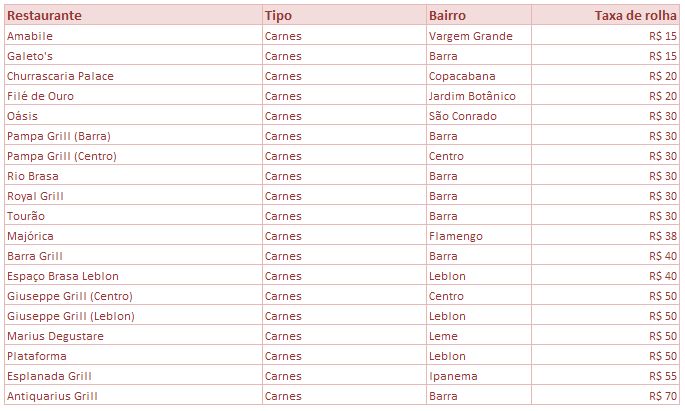
Task: Select the Galeto's restaurant cell
Action: pyautogui.click(x=133, y=56)
